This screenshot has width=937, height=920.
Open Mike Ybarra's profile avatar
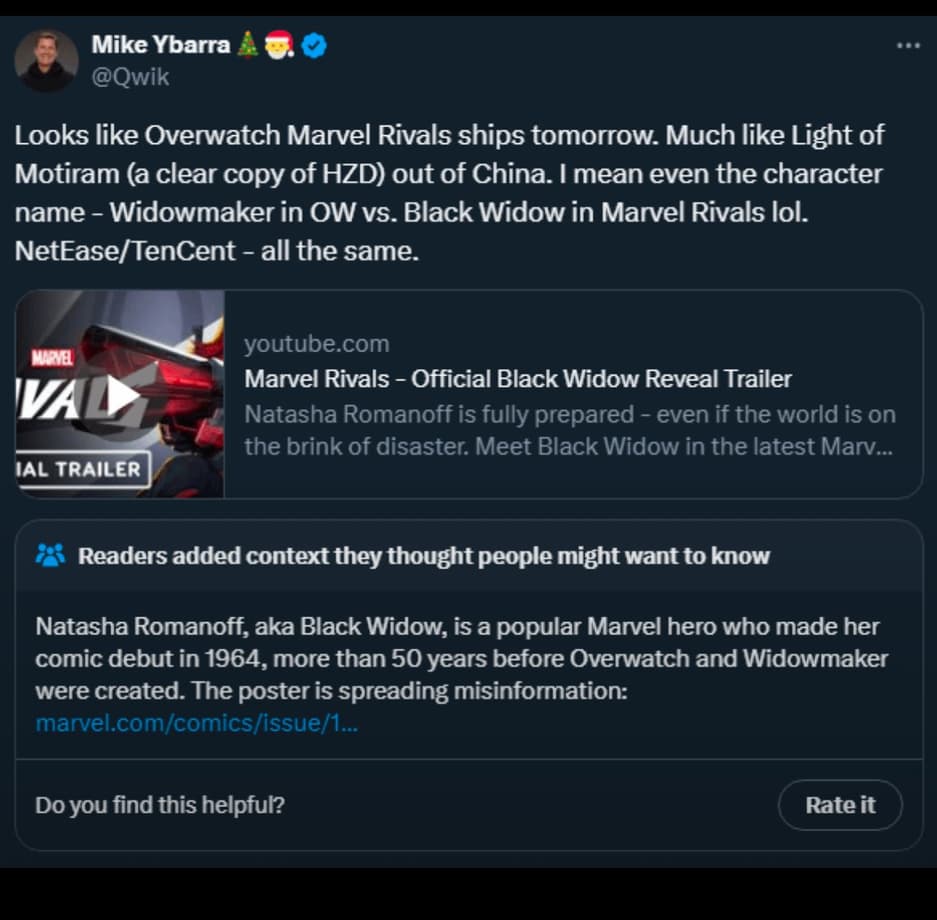click(46, 60)
